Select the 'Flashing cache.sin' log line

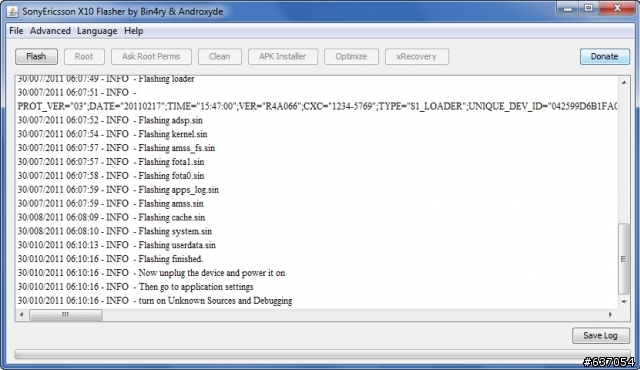point(111,217)
